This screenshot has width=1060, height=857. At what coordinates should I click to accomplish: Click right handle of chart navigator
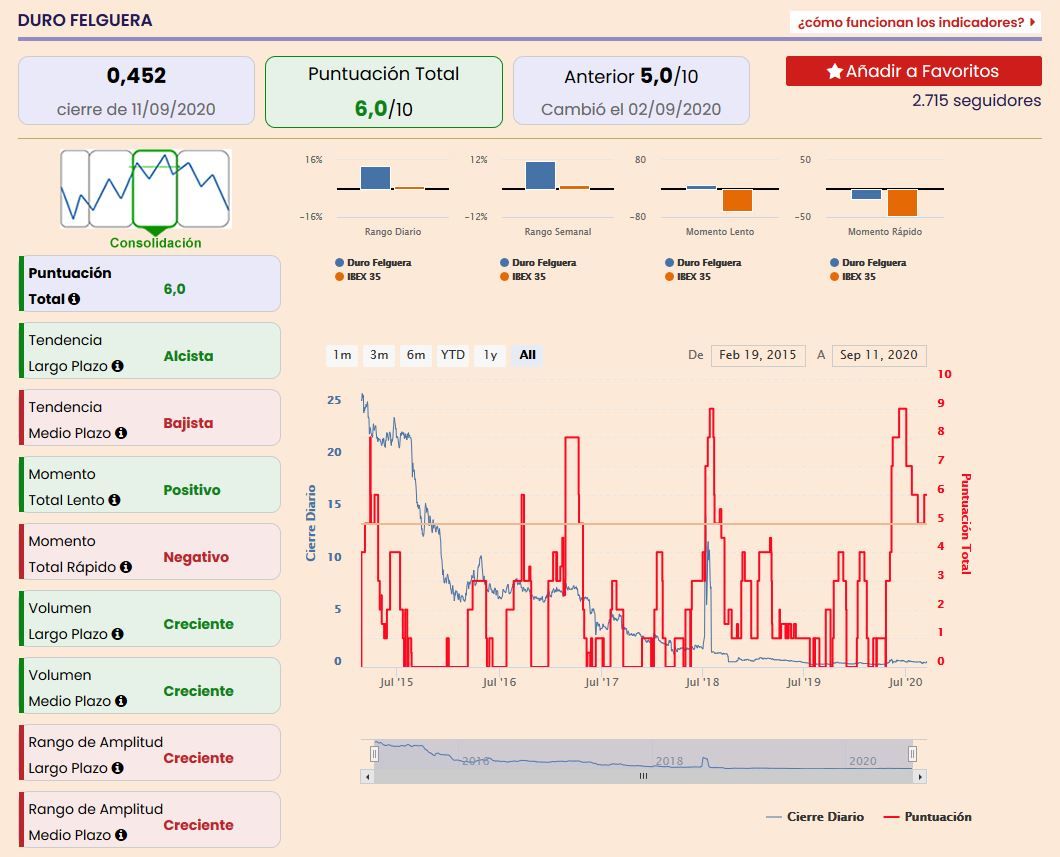[912, 754]
